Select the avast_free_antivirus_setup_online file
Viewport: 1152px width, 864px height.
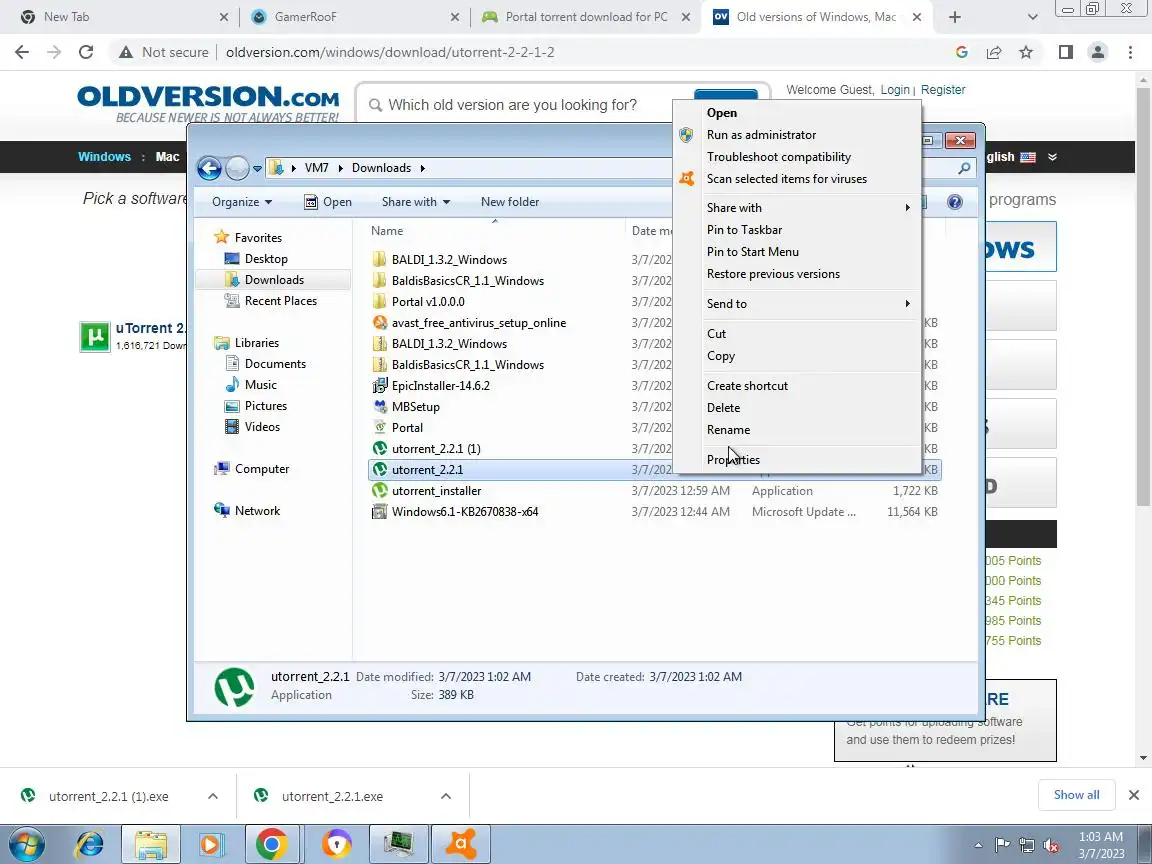(x=478, y=323)
